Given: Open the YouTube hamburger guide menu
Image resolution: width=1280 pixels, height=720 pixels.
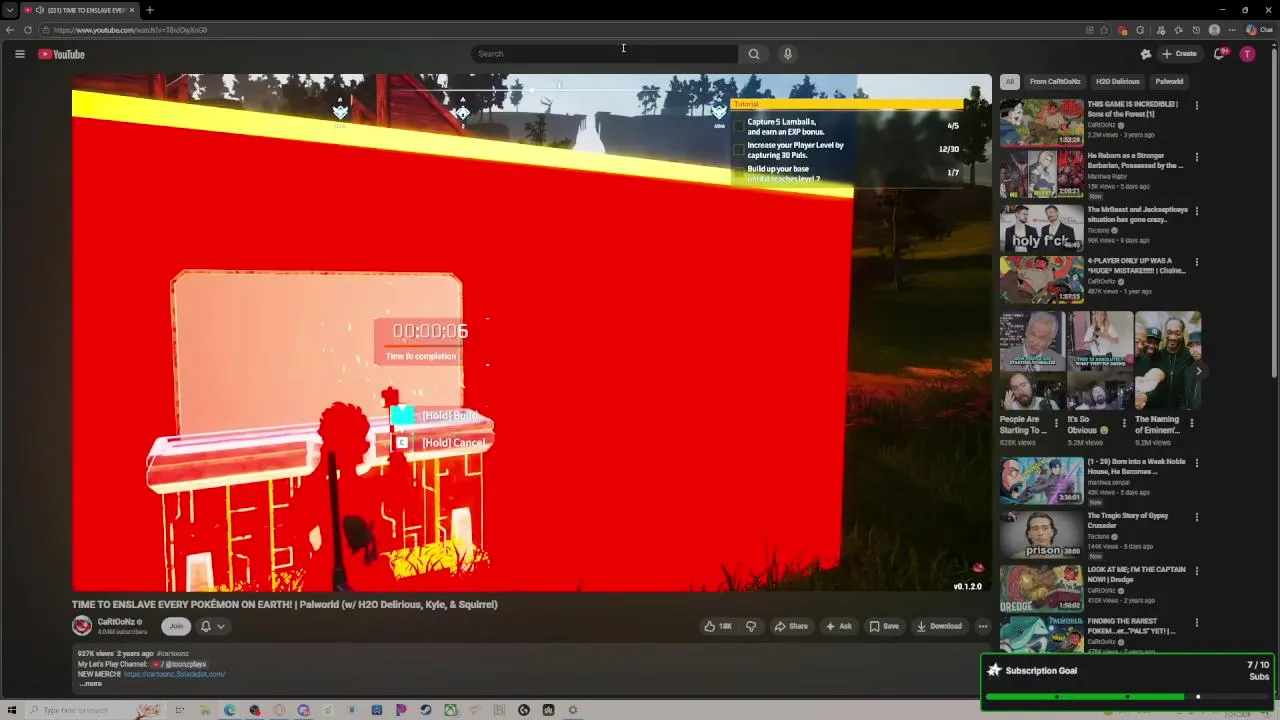Looking at the screenshot, I should pos(19,54).
